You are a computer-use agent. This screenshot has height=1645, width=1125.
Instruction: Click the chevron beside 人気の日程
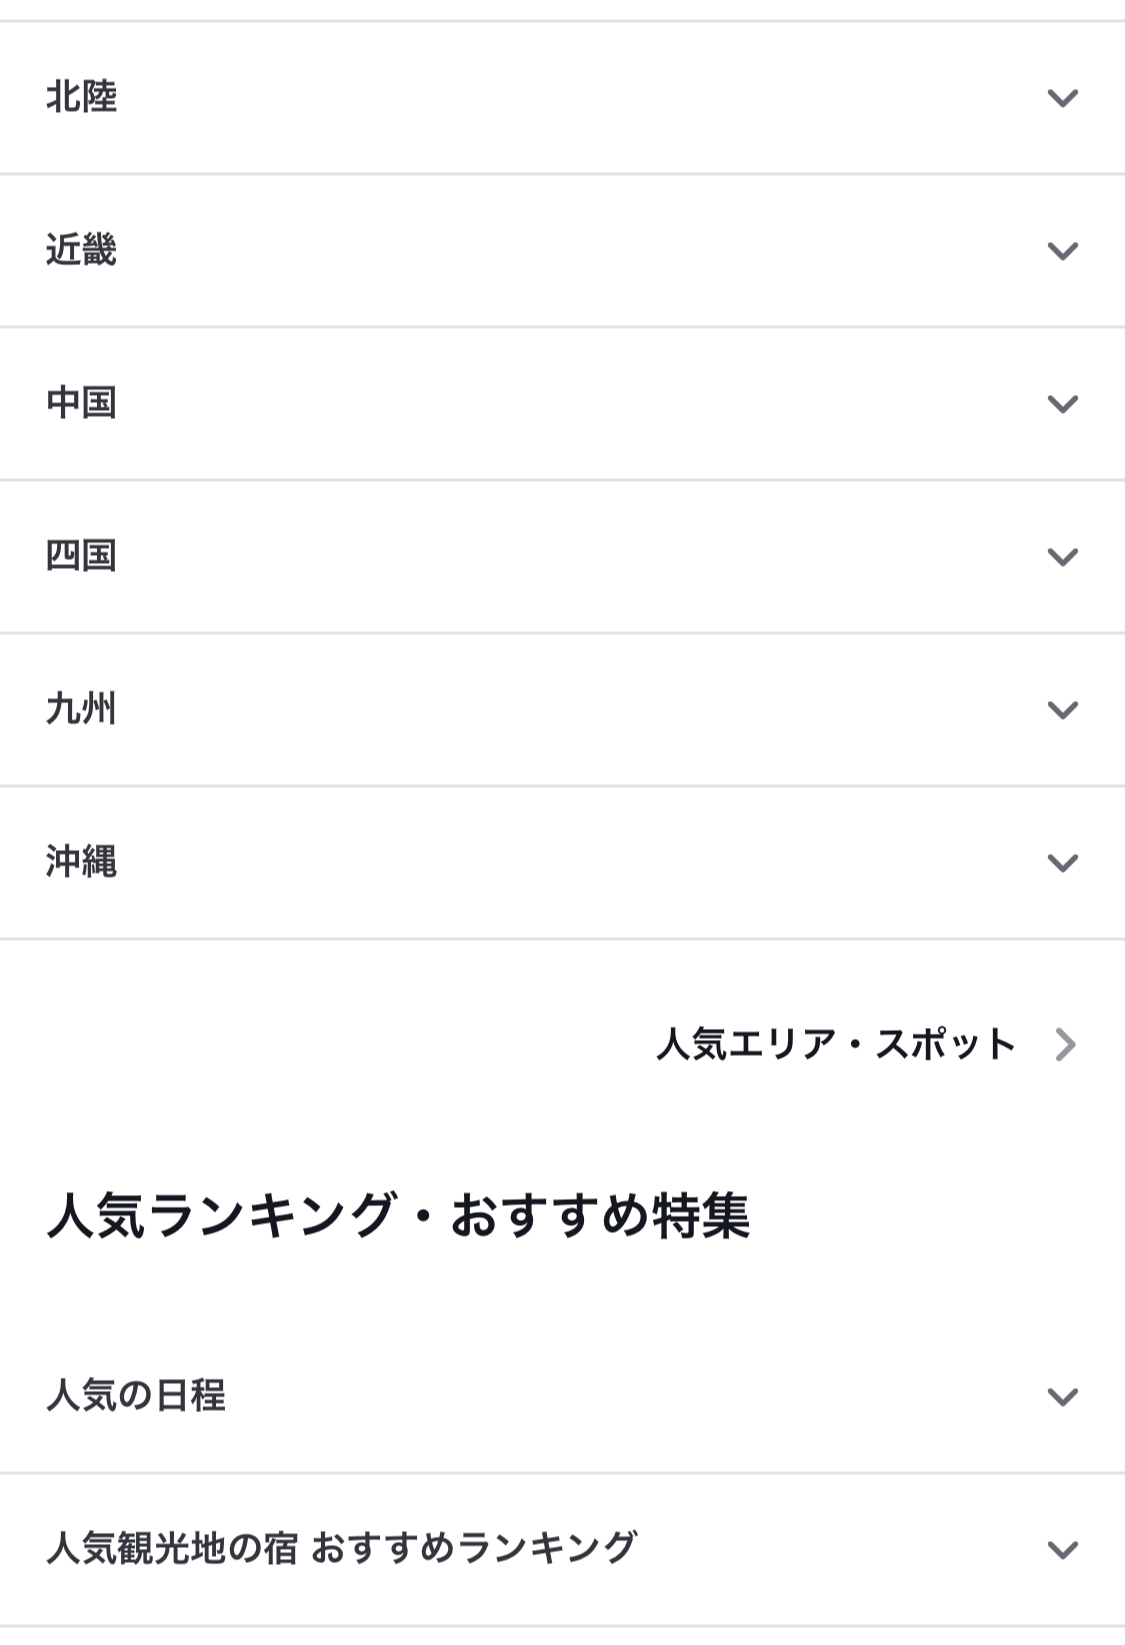click(x=1062, y=1396)
